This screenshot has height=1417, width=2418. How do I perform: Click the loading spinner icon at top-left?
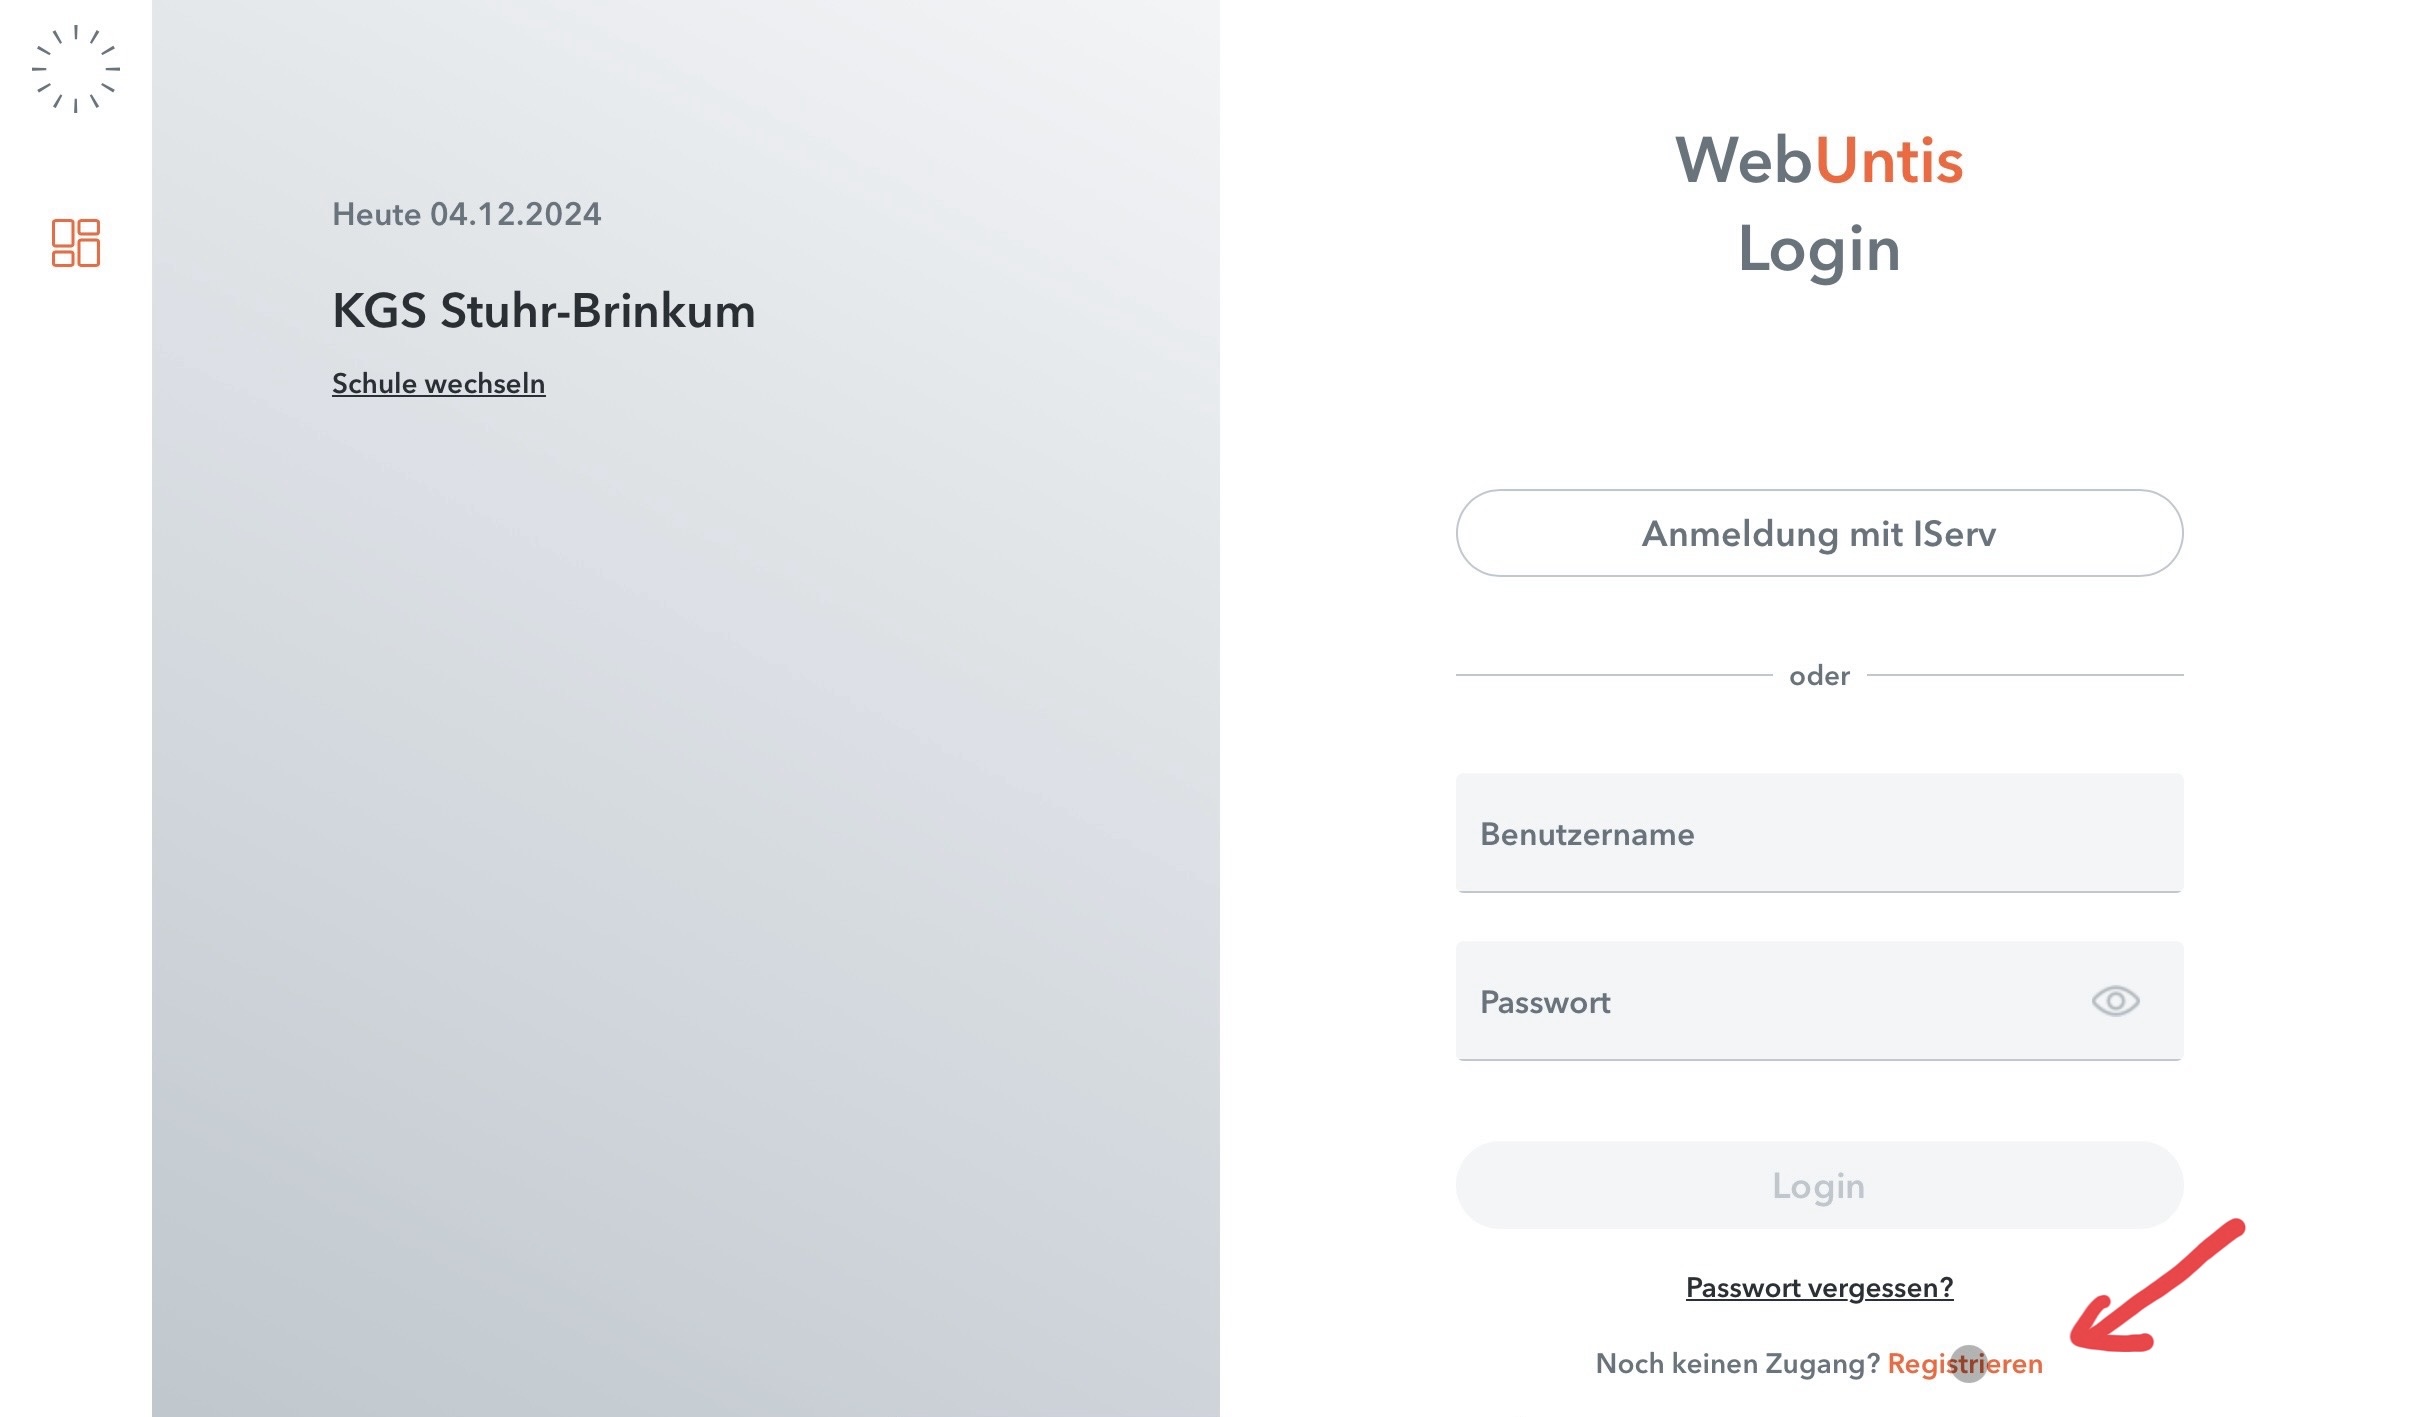point(76,69)
